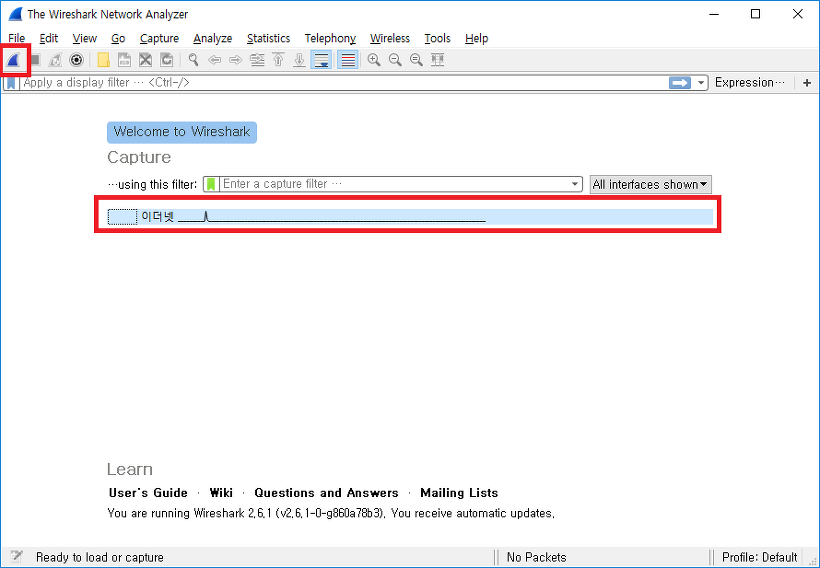The width and height of the screenshot is (820, 568).
Task: Open the Capture menu
Action: click(159, 38)
